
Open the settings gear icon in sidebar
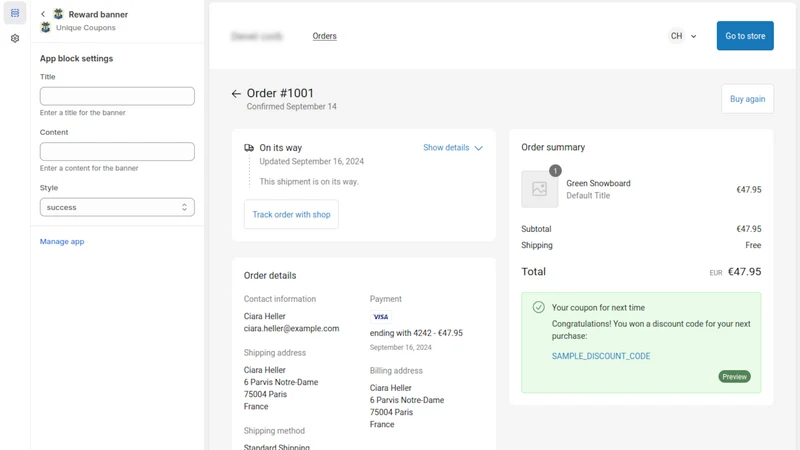(15, 38)
